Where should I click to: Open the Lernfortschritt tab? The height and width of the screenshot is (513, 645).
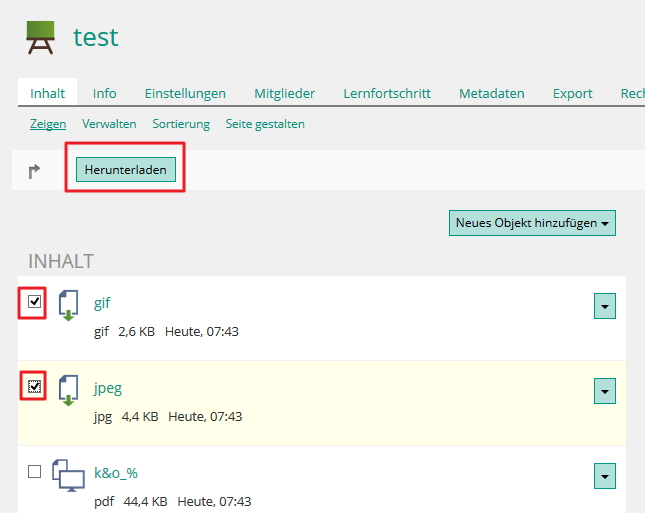tap(387, 93)
